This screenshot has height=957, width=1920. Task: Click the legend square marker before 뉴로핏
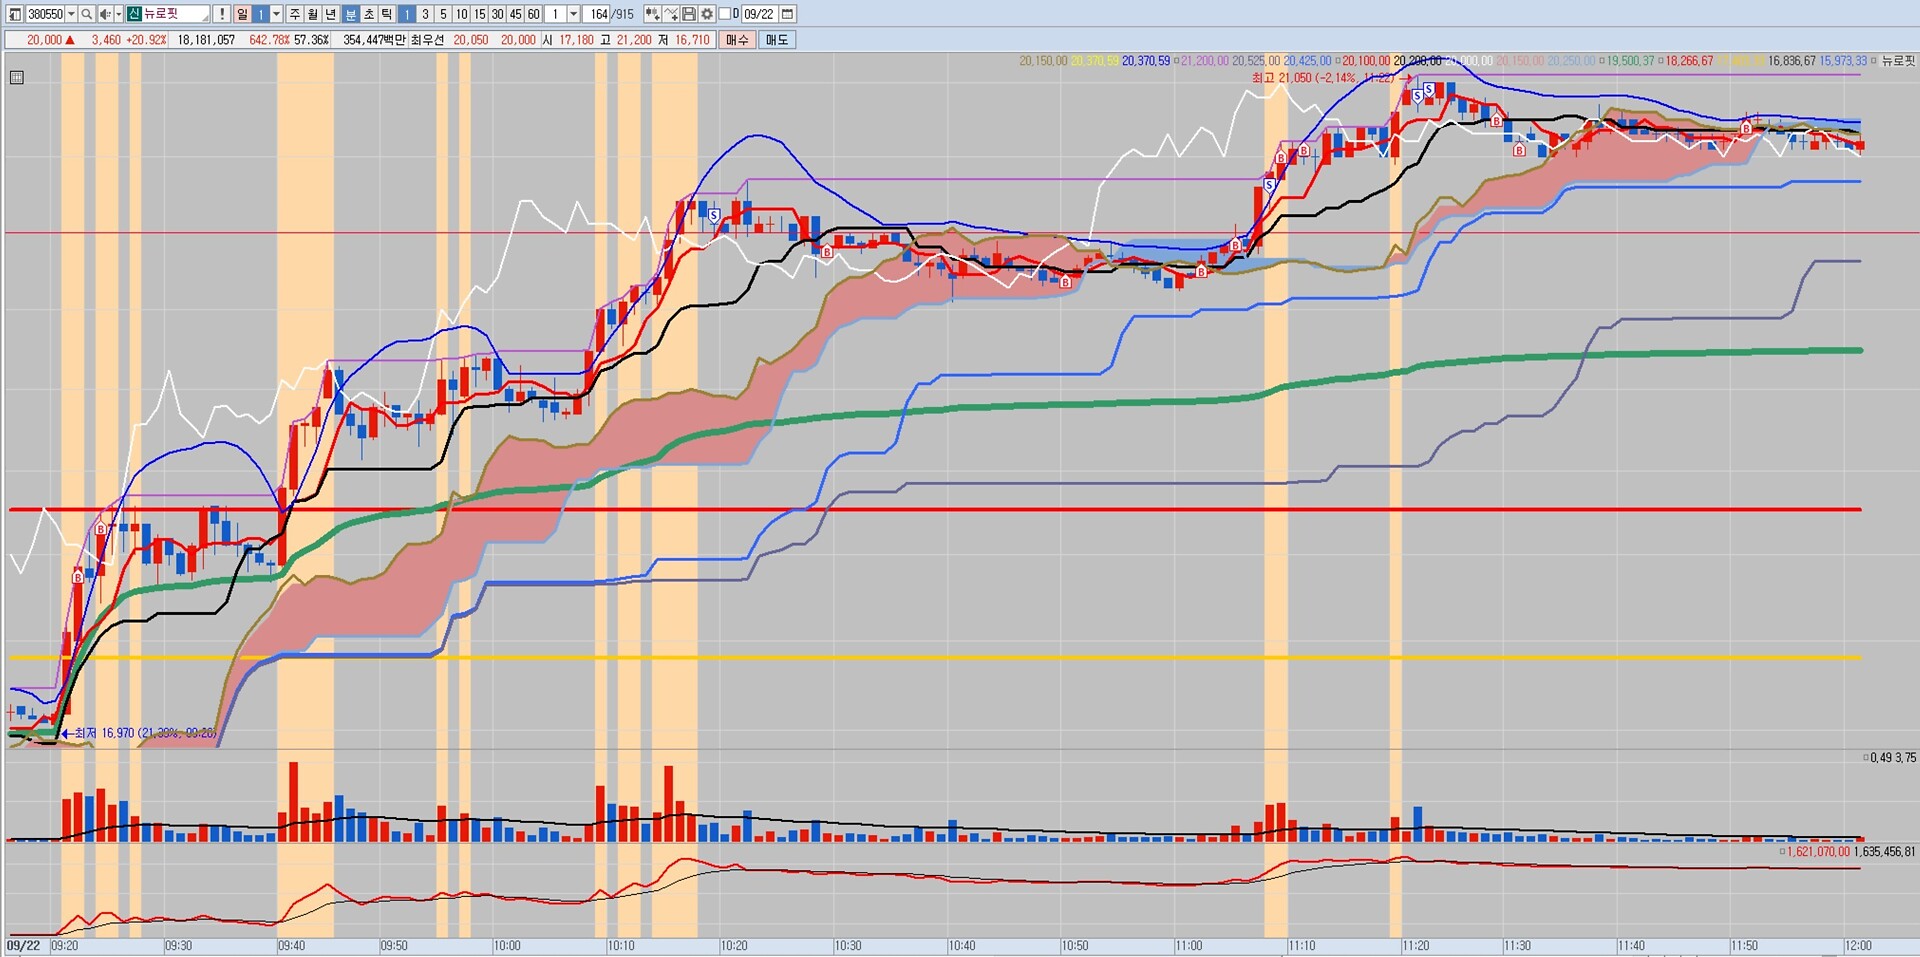1874,61
